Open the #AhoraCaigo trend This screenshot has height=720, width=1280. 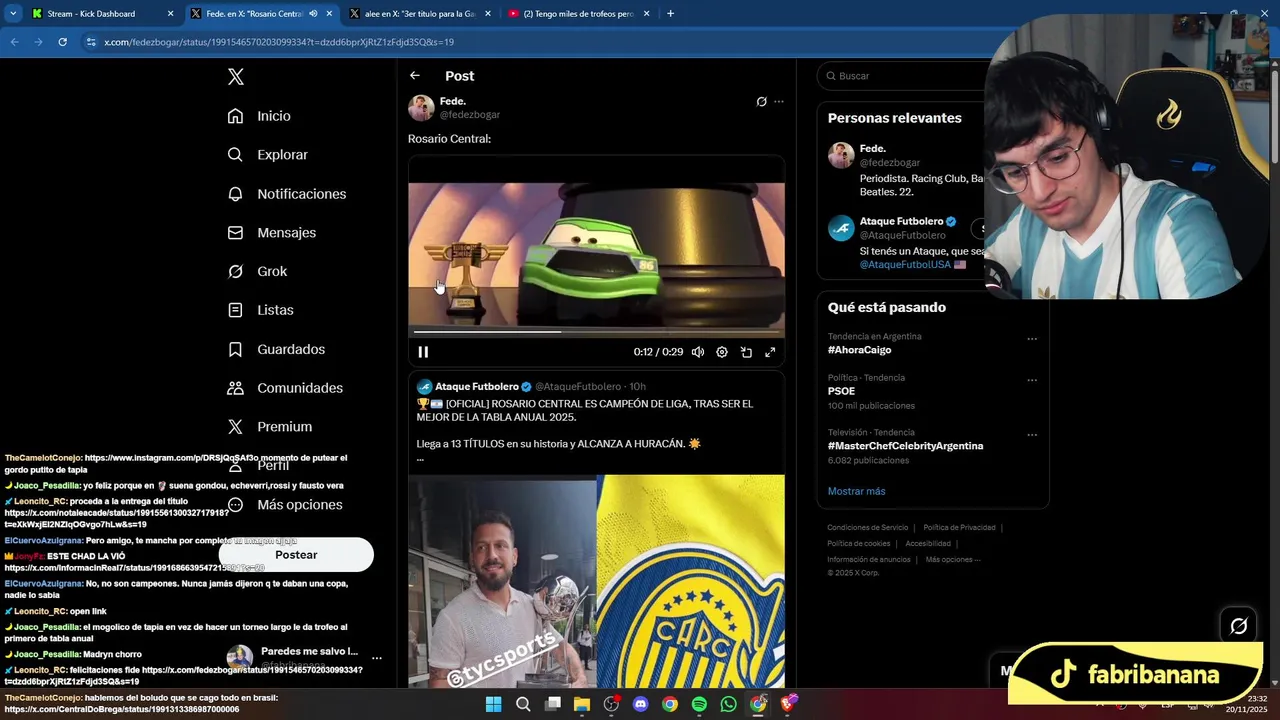[x=859, y=350]
